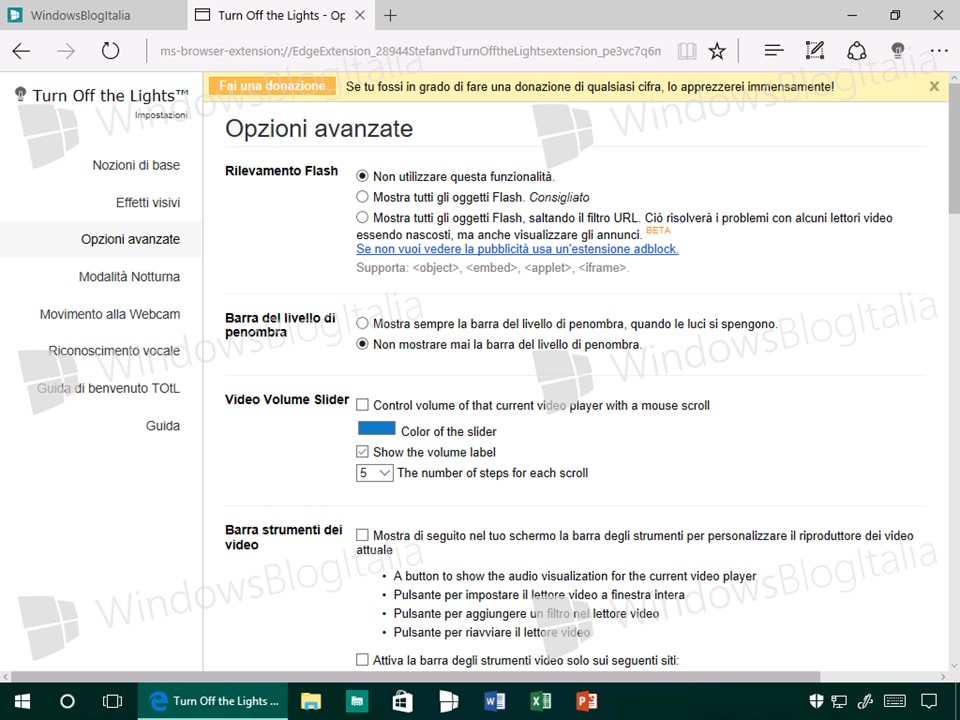Viewport: 960px width, 720px height.
Task: Open 'Effetti visivi' settings section
Action: [148, 203]
